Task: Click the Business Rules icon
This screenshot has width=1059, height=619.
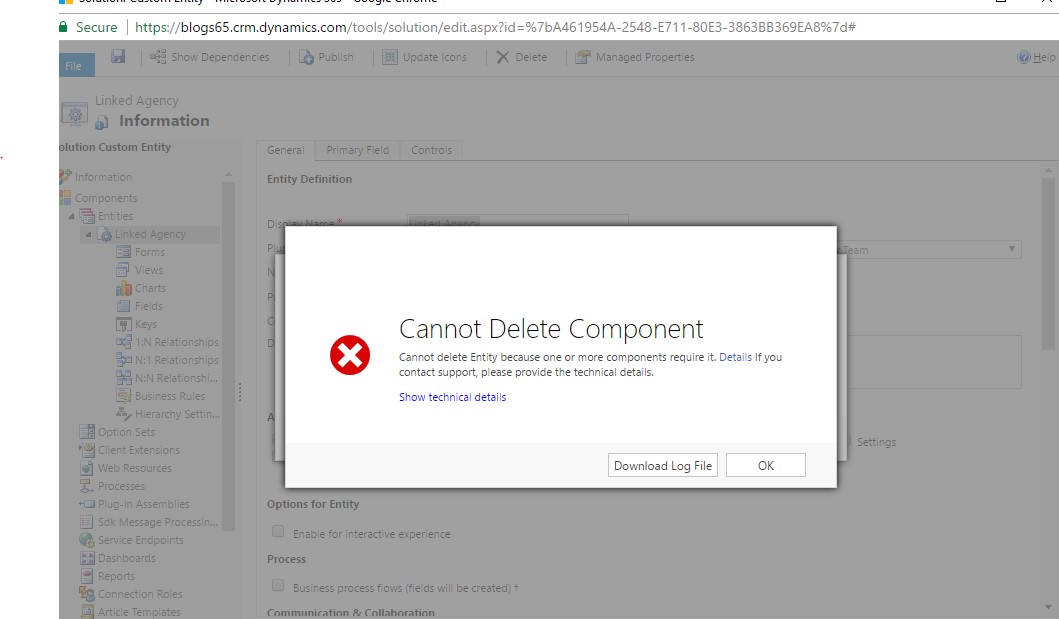Action: [x=123, y=396]
